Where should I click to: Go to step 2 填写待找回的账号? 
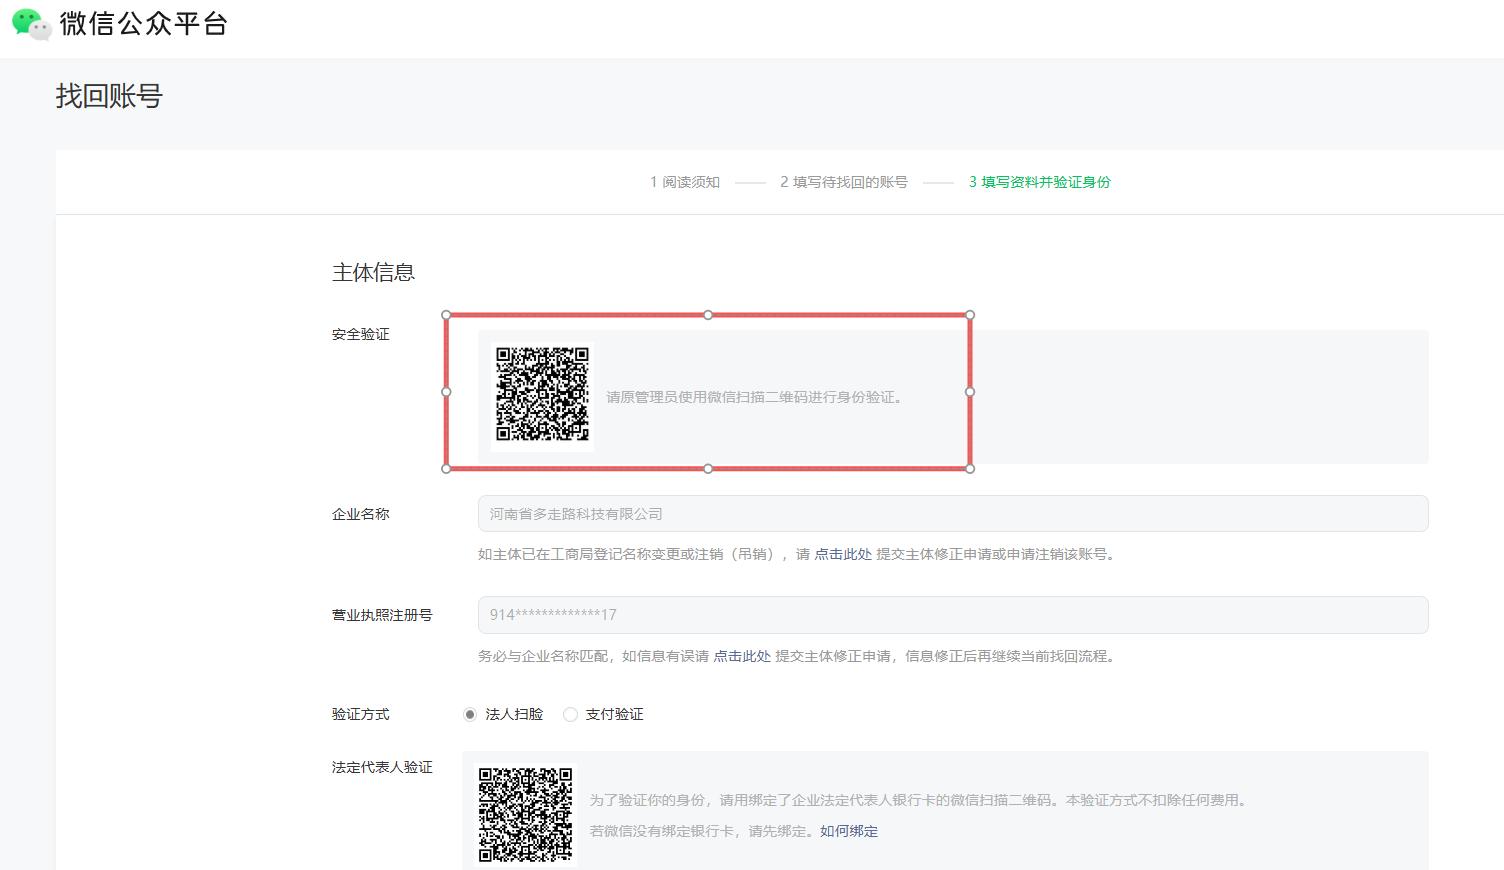click(x=844, y=182)
